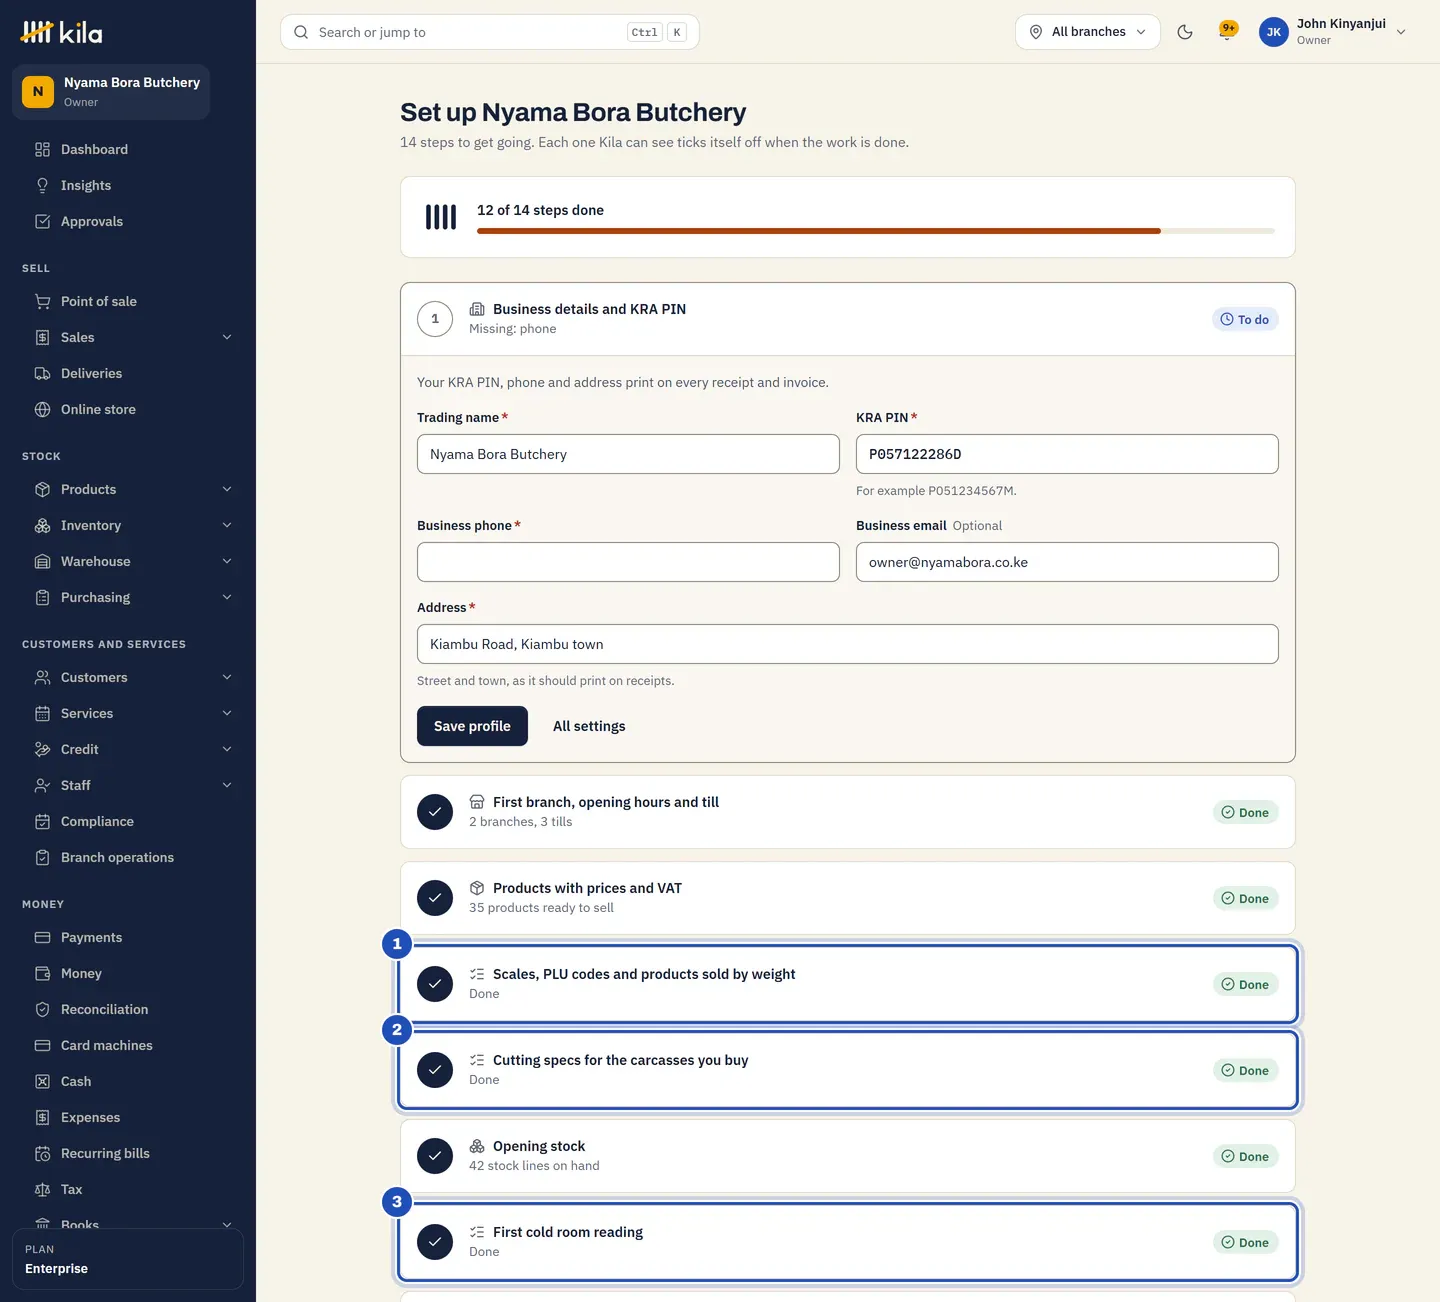
Task: Focus the Business phone field
Action: tap(628, 562)
